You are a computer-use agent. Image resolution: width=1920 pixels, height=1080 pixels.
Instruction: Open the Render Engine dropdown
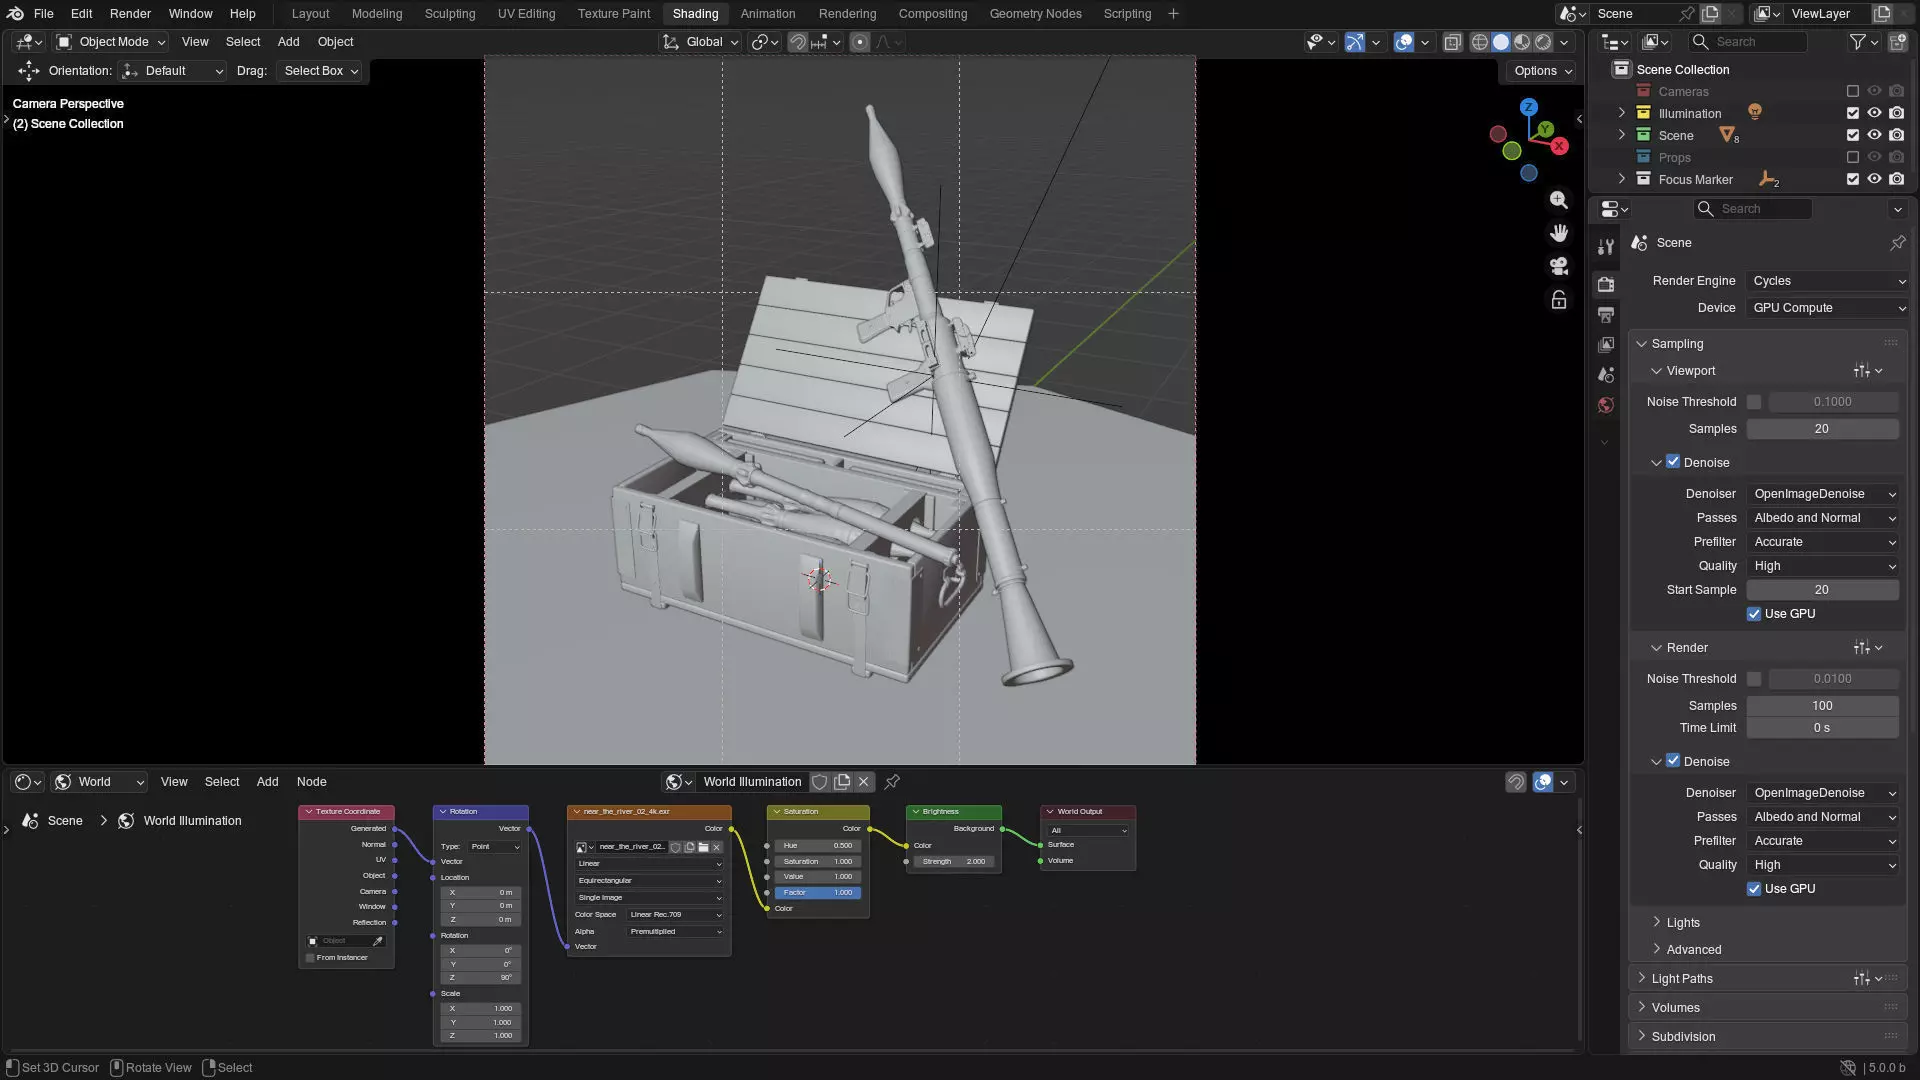click(1828, 281)
